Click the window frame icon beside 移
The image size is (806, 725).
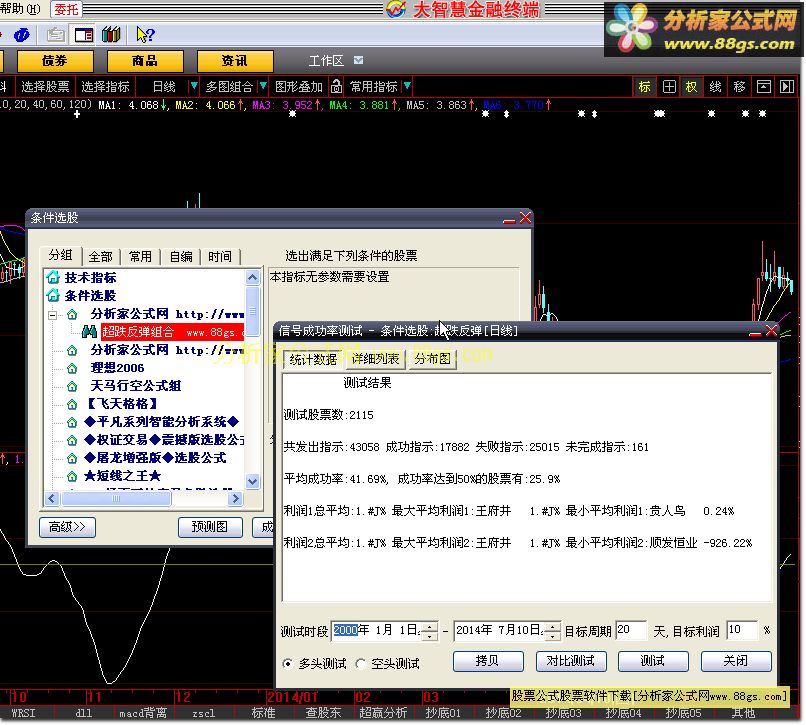[763, 87]
